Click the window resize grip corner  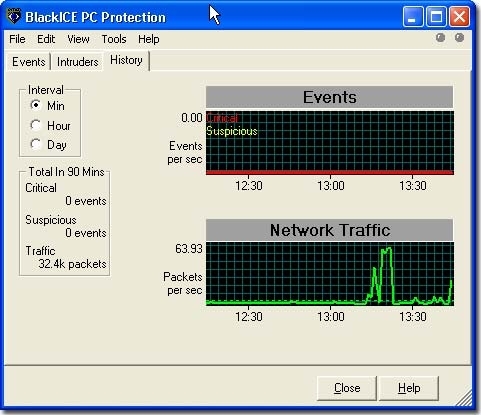coord(464,398)
